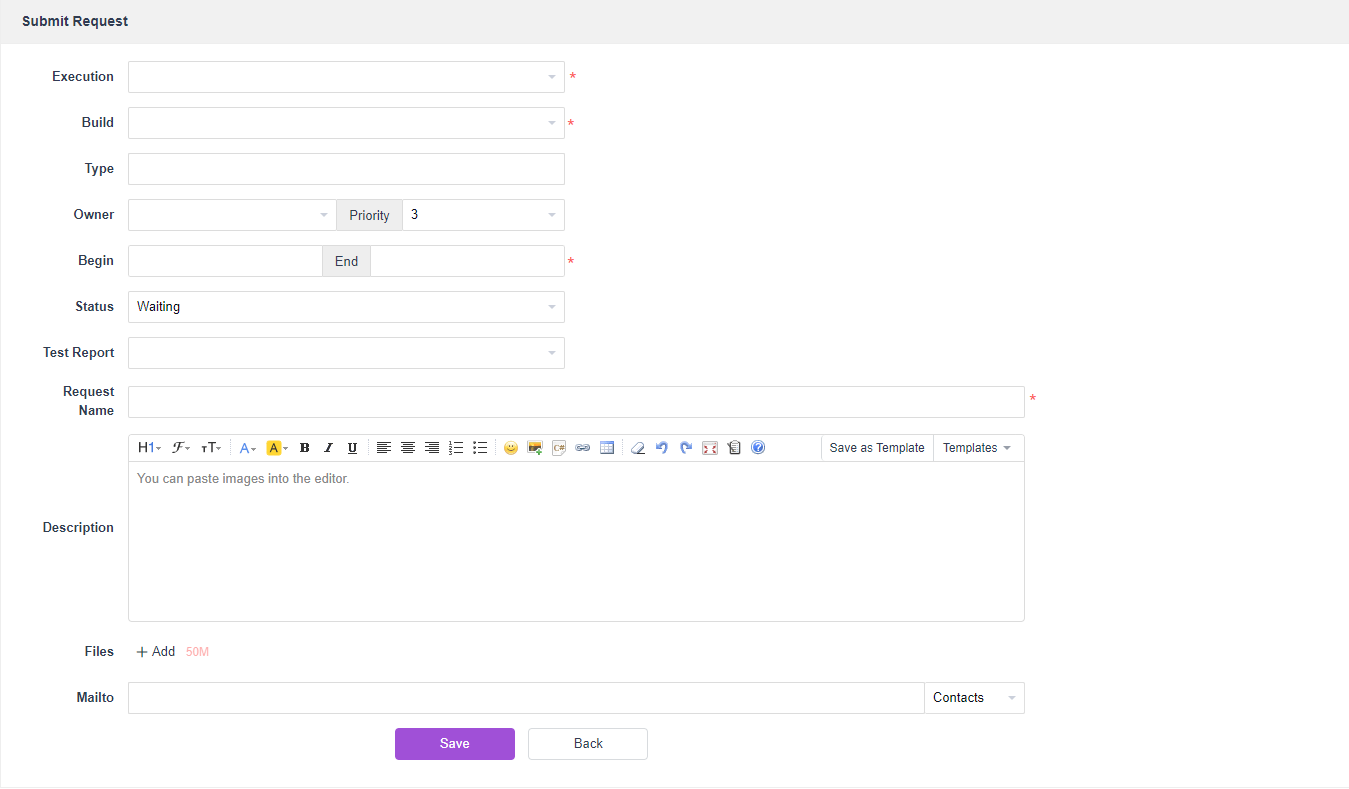Open the editor help/about icon
The image size is (1349, 789).
758,448
